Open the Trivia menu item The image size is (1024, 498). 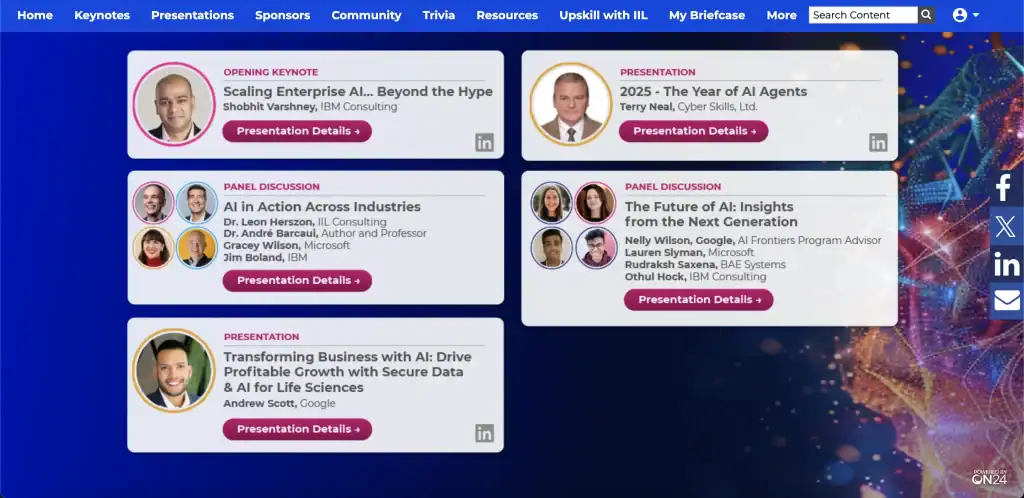point(439,15)
